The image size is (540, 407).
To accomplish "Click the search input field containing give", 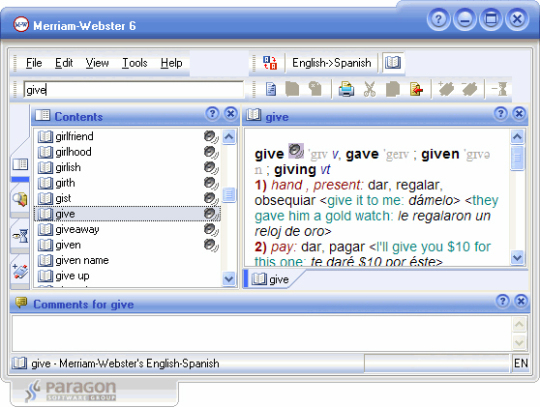I will pos(134,90).
